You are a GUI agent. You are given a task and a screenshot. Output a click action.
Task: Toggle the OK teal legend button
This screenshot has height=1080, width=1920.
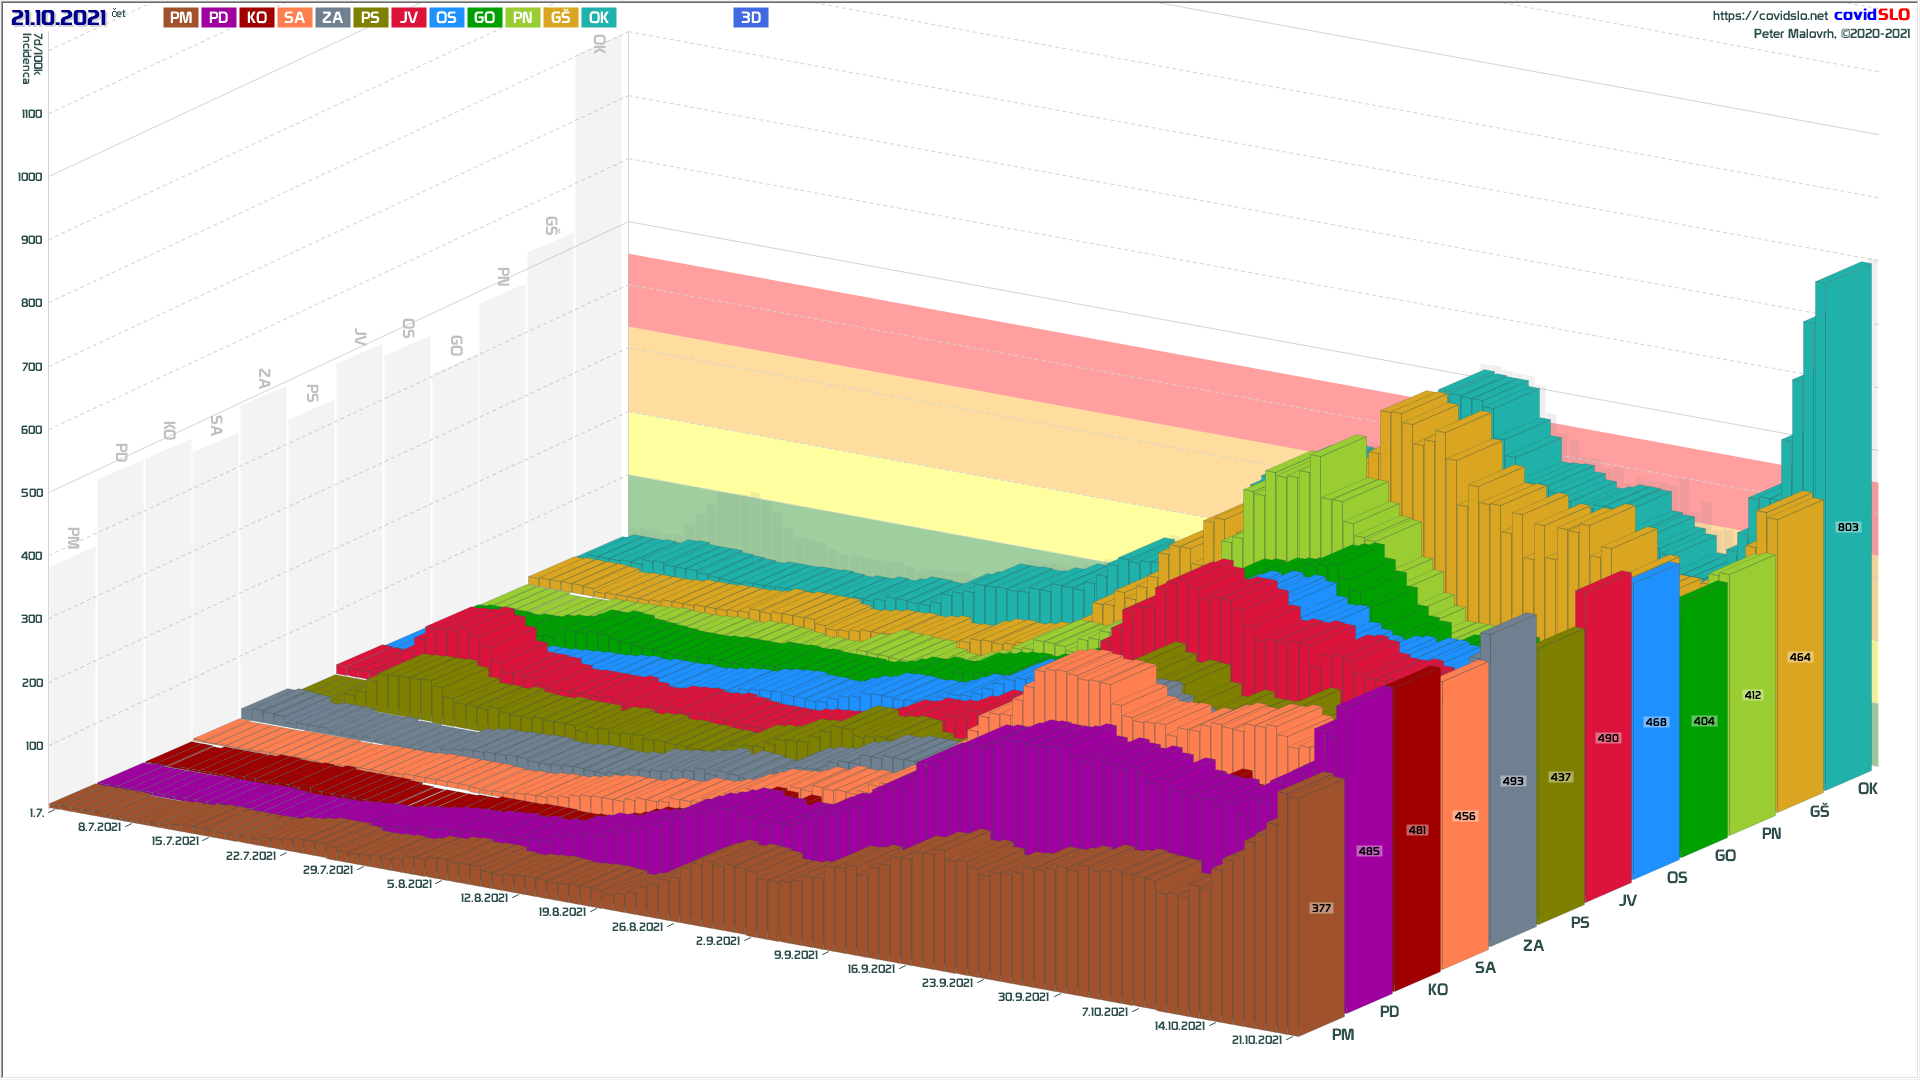(598, 18)
